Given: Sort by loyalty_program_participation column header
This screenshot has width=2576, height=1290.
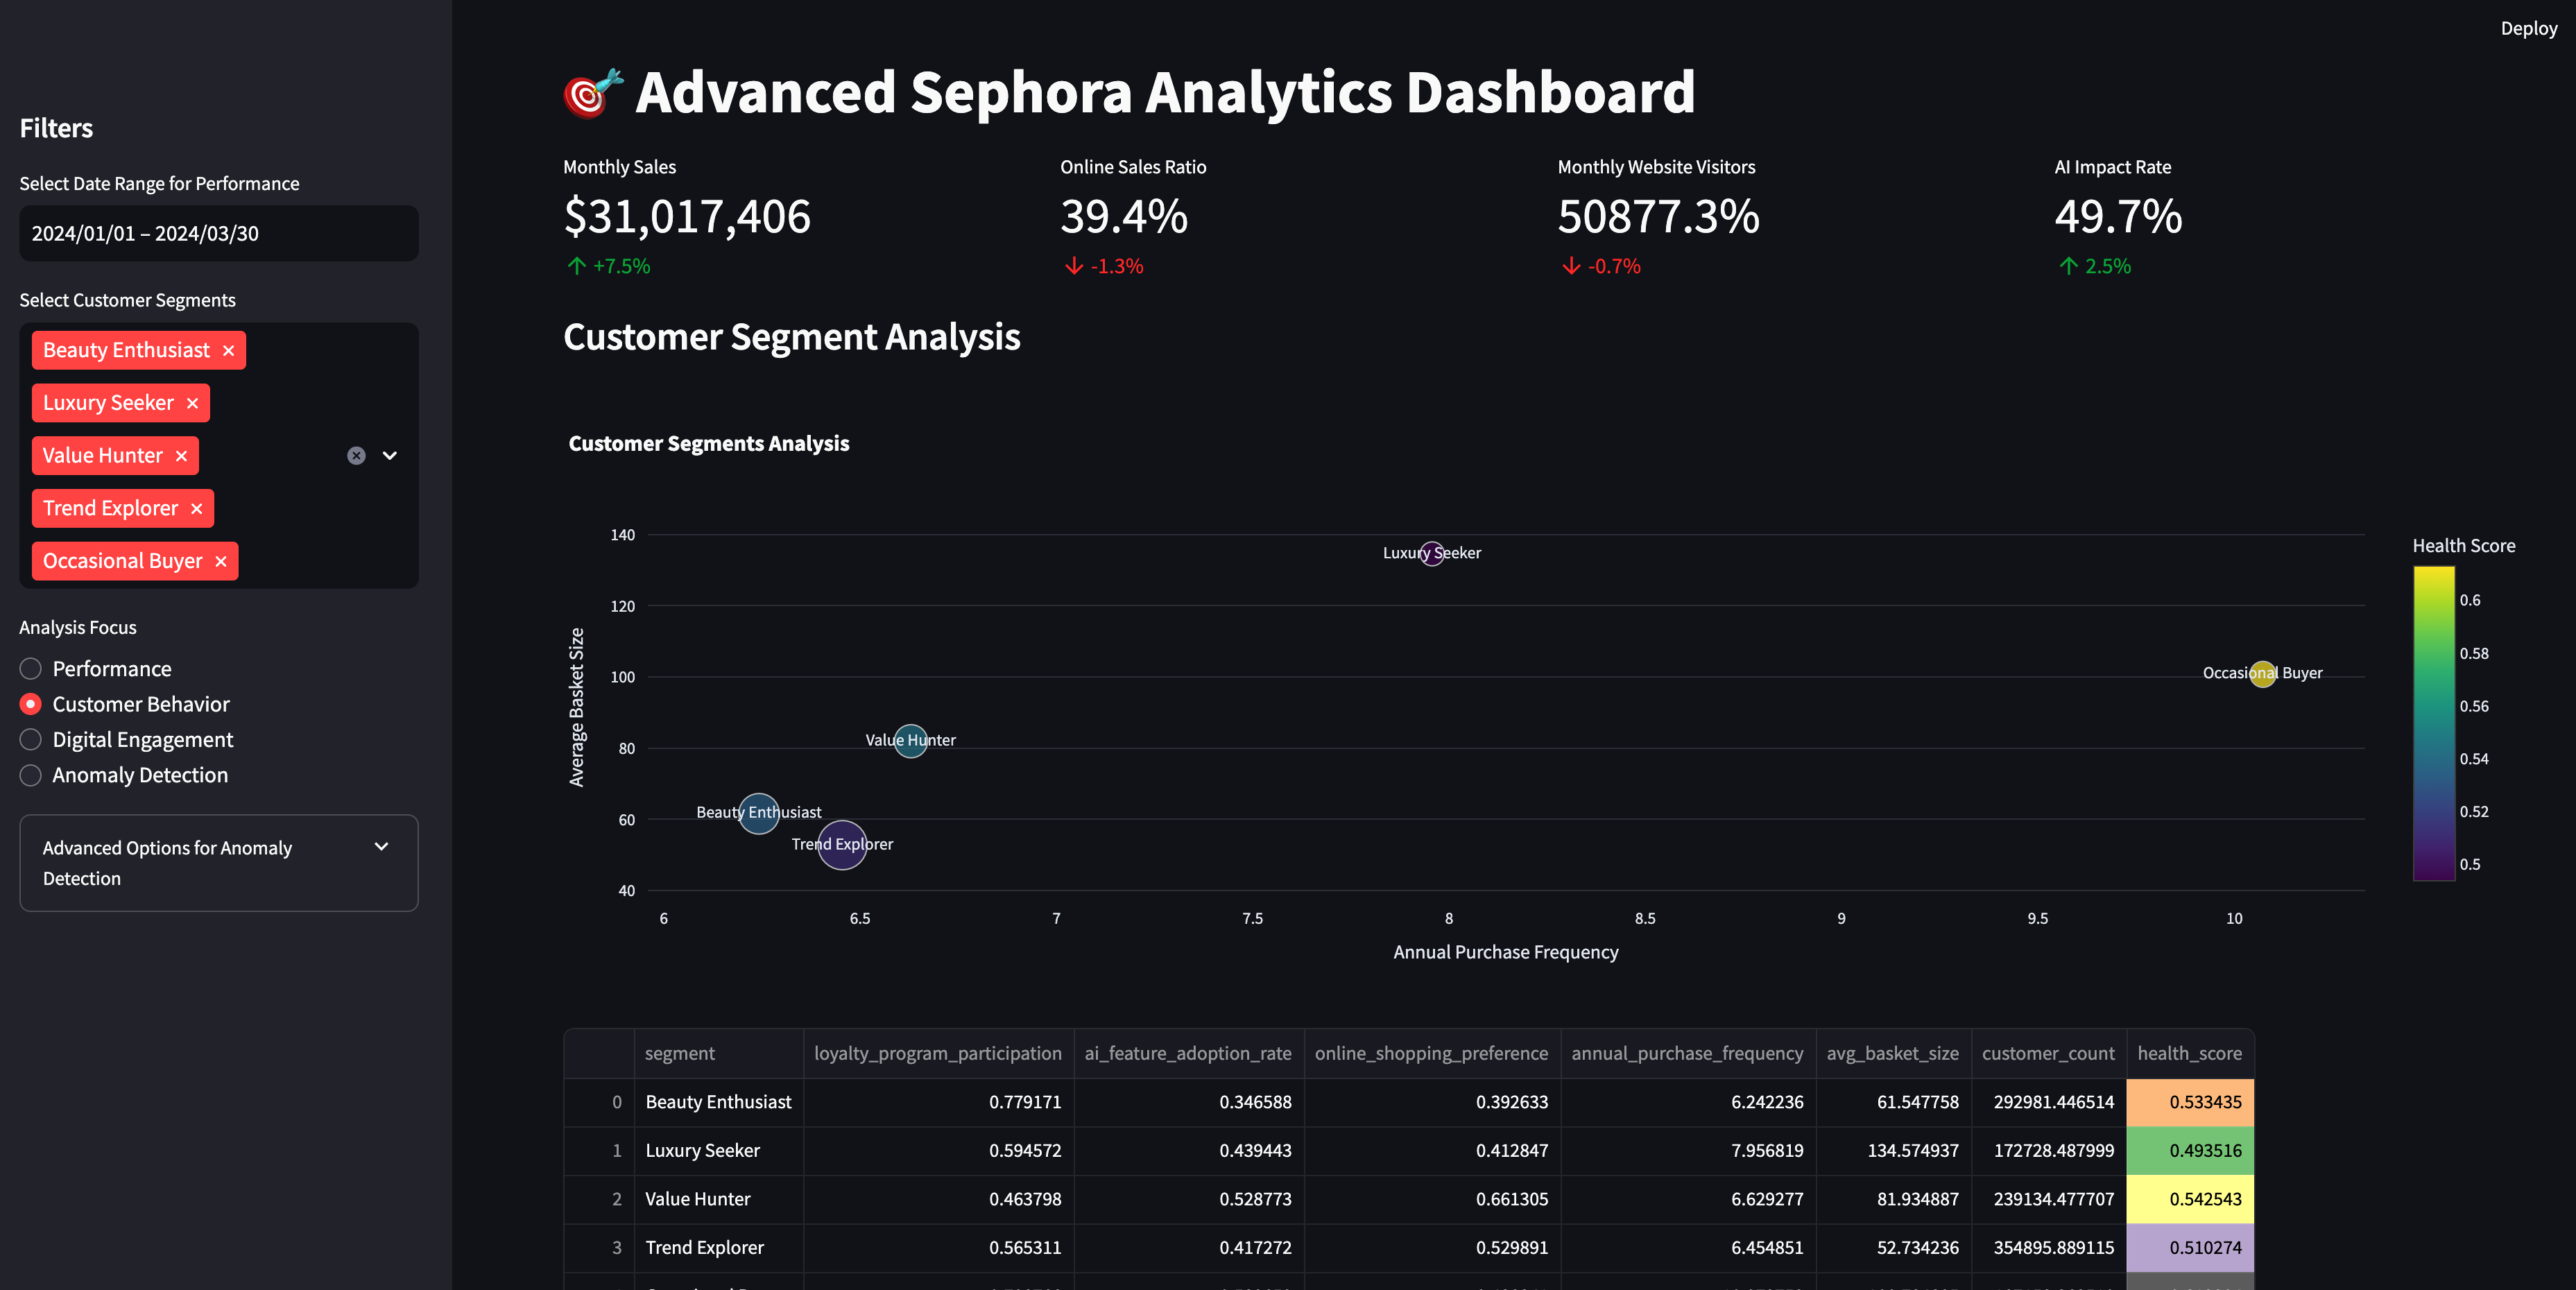Looking at the screenshot, I should [938, 1054].
